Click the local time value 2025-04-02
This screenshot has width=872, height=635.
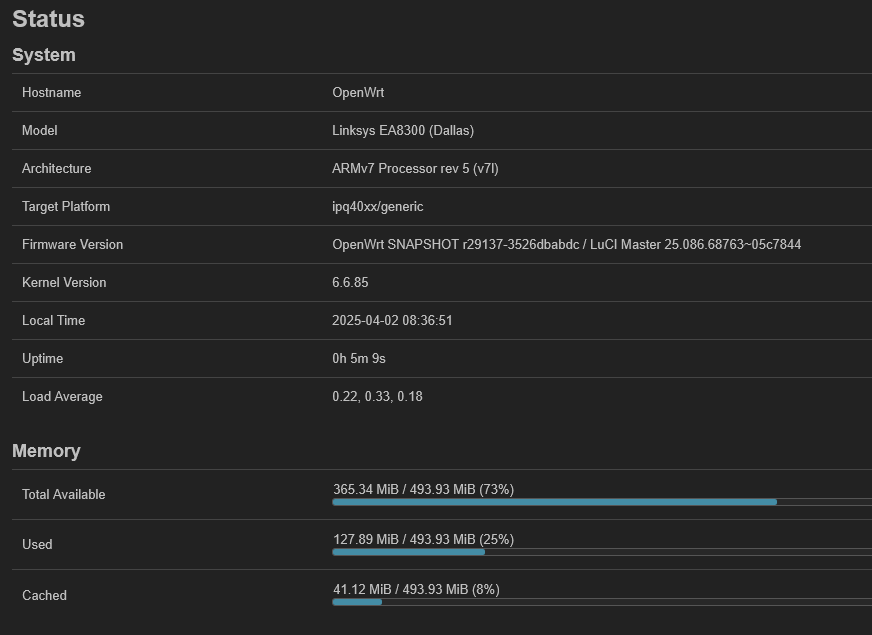[393, 320]
